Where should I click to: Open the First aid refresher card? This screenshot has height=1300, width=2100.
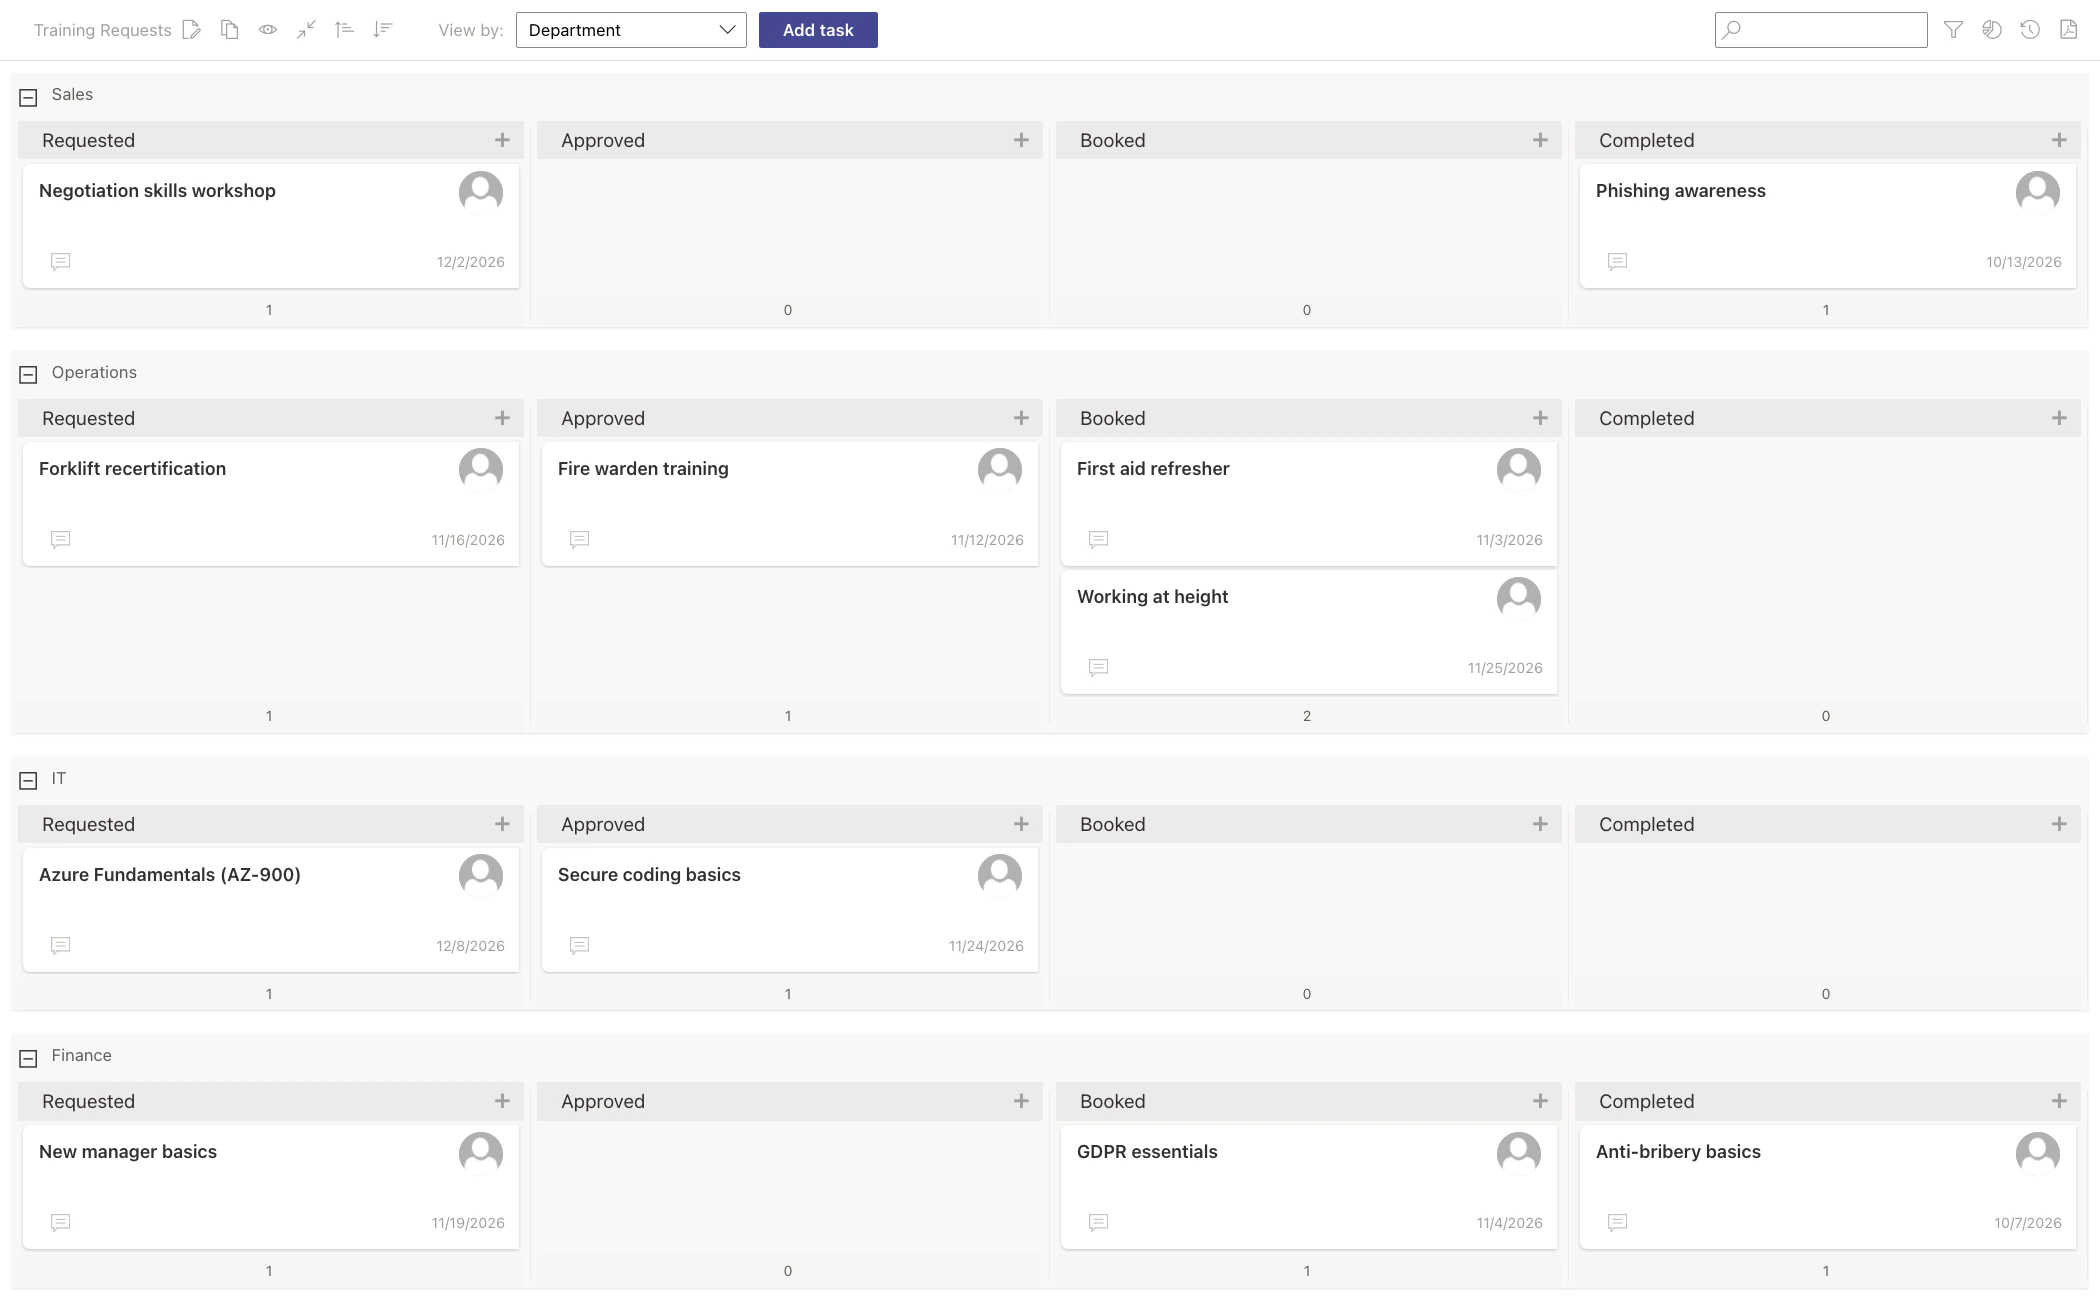click(x=1309, y=504)
